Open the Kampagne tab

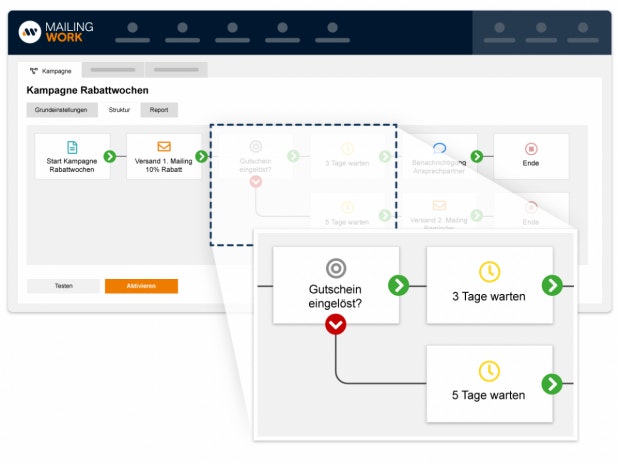50,71
